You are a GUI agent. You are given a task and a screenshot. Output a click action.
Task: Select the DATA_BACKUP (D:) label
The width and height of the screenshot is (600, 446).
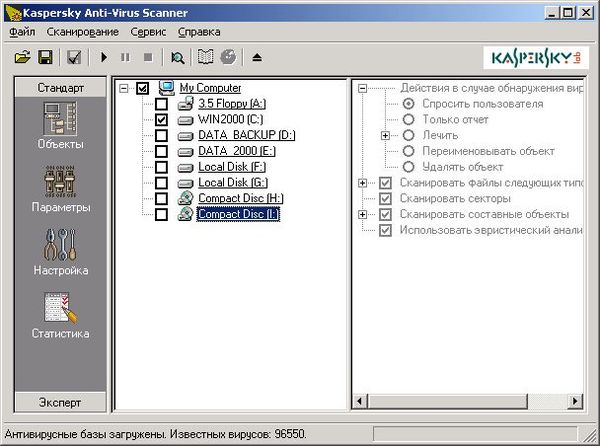pos(246,135)
